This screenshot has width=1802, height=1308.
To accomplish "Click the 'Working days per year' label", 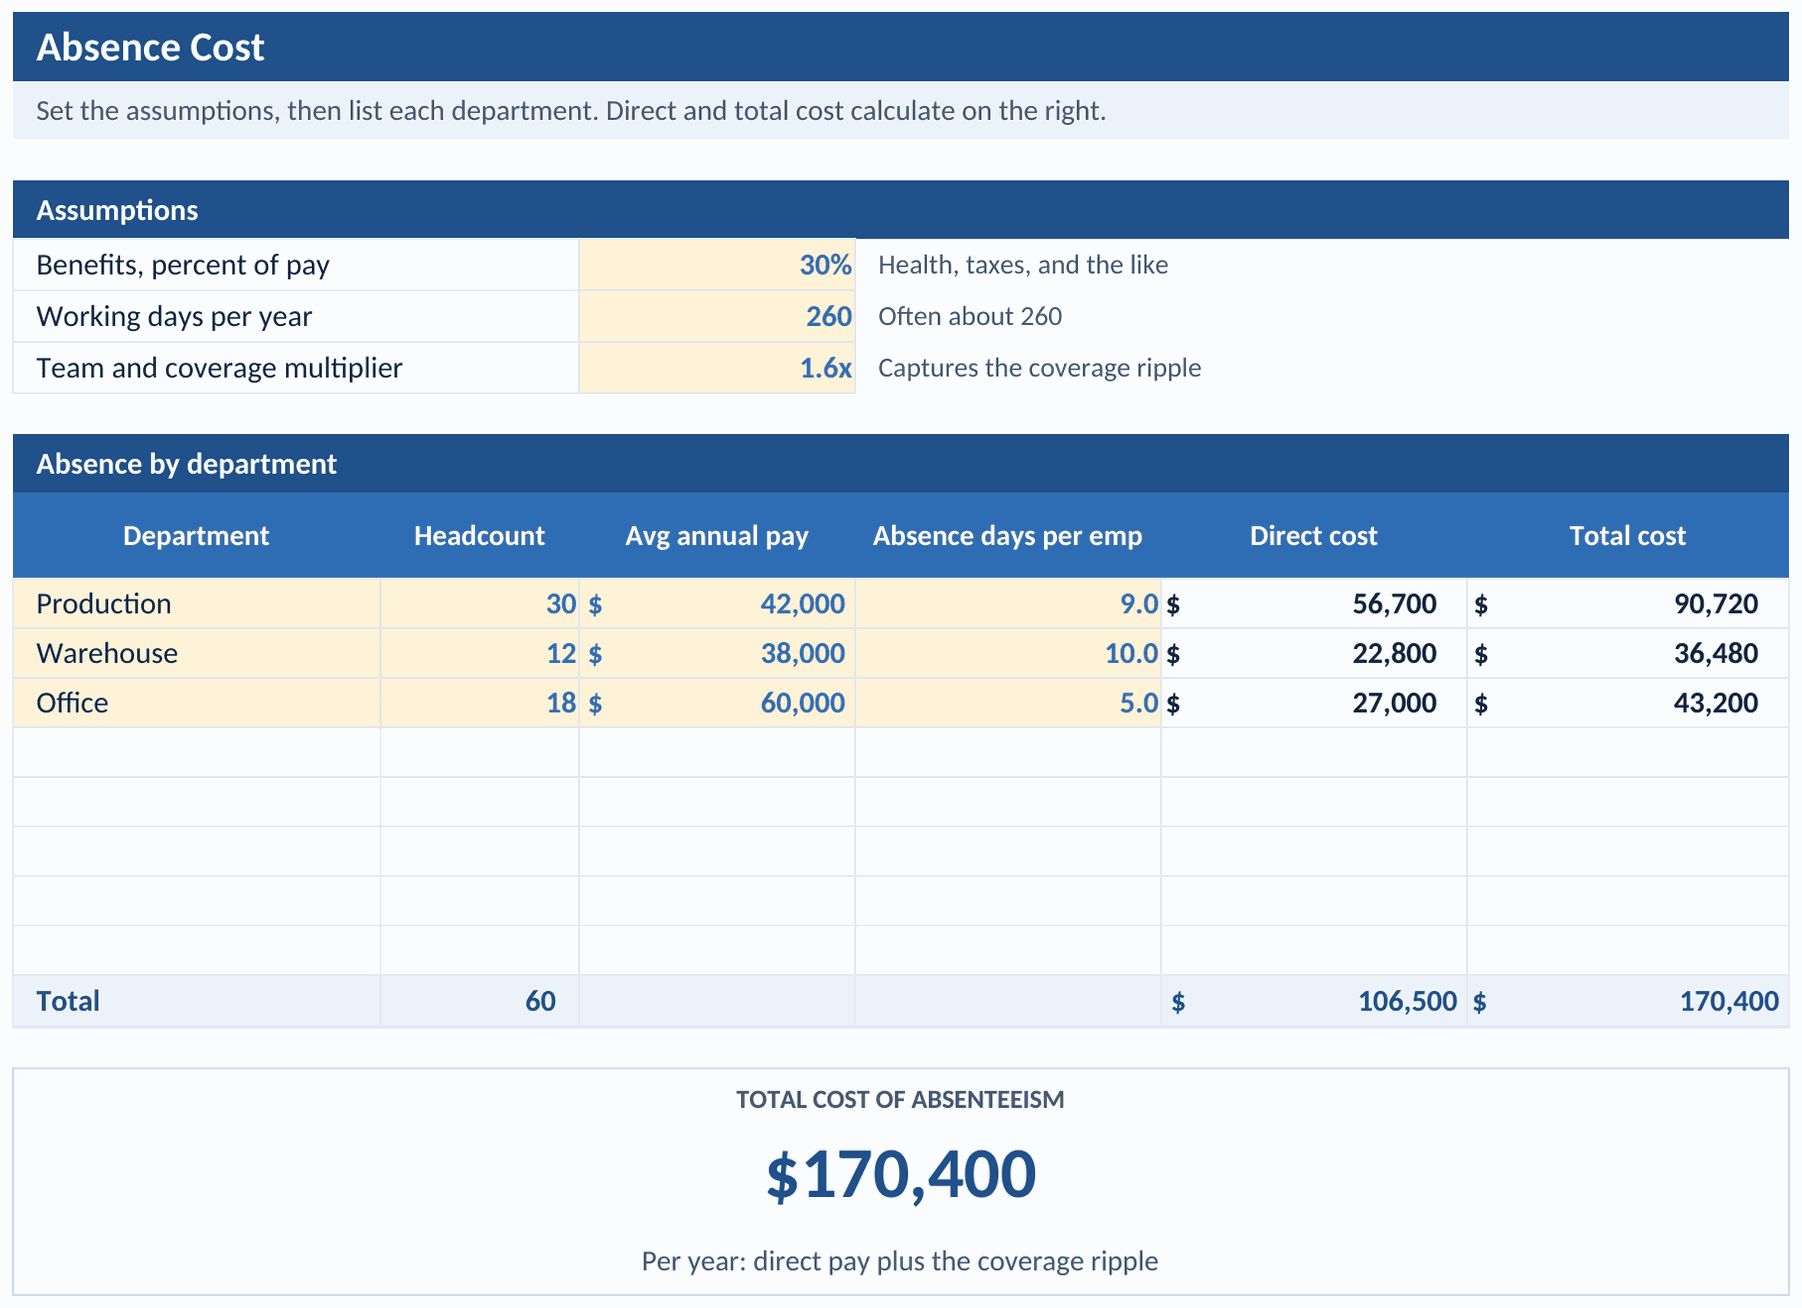I will click(x=174, y=317).
